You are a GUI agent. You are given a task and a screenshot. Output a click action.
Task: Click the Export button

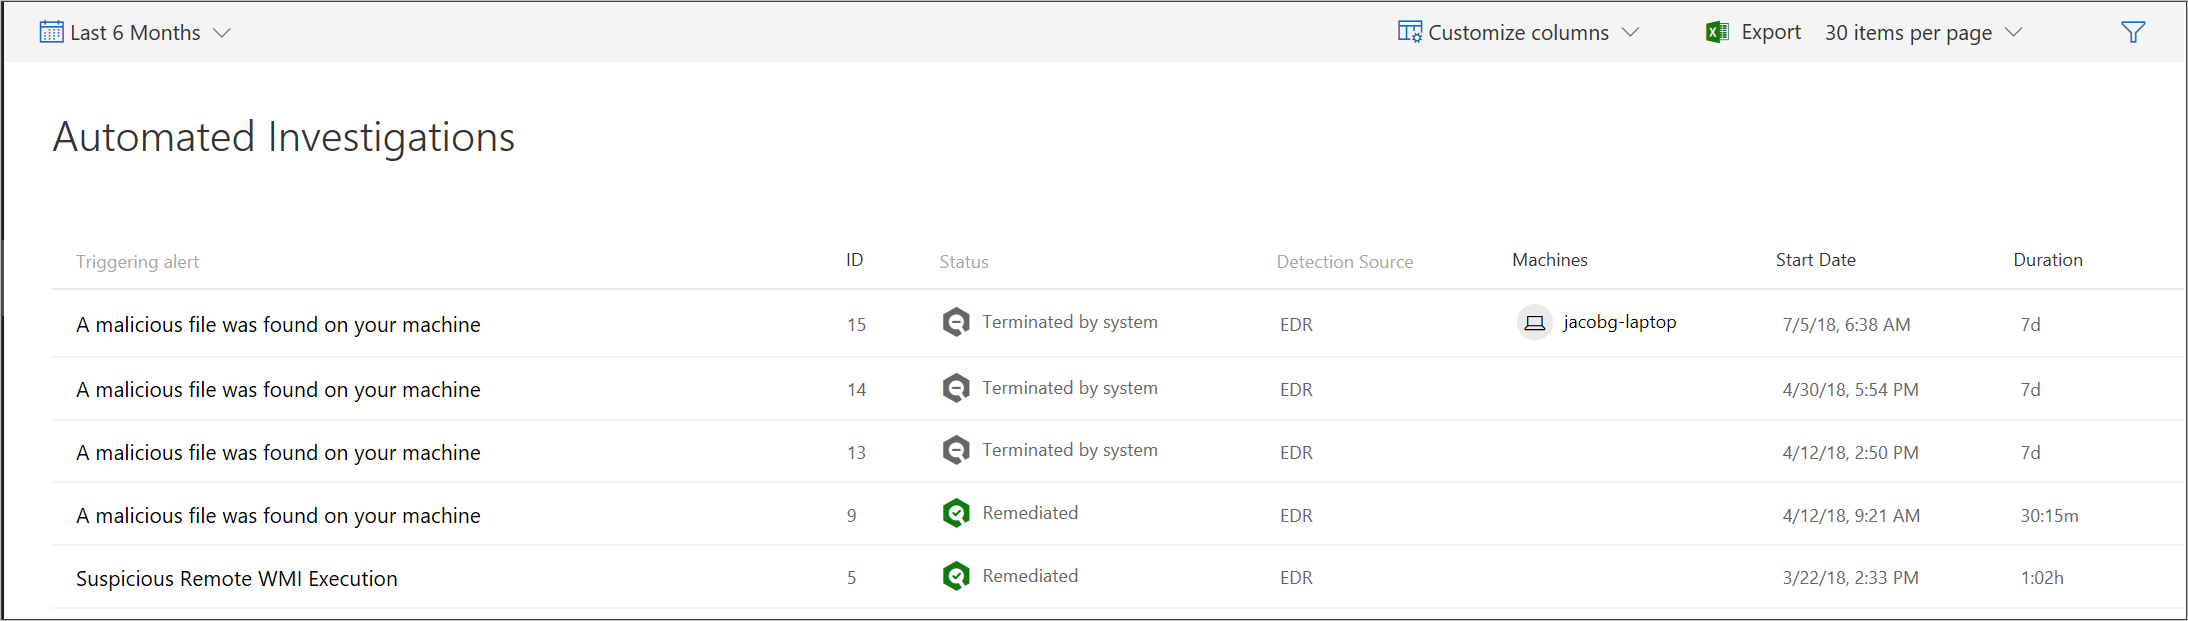coord(1770,32)
